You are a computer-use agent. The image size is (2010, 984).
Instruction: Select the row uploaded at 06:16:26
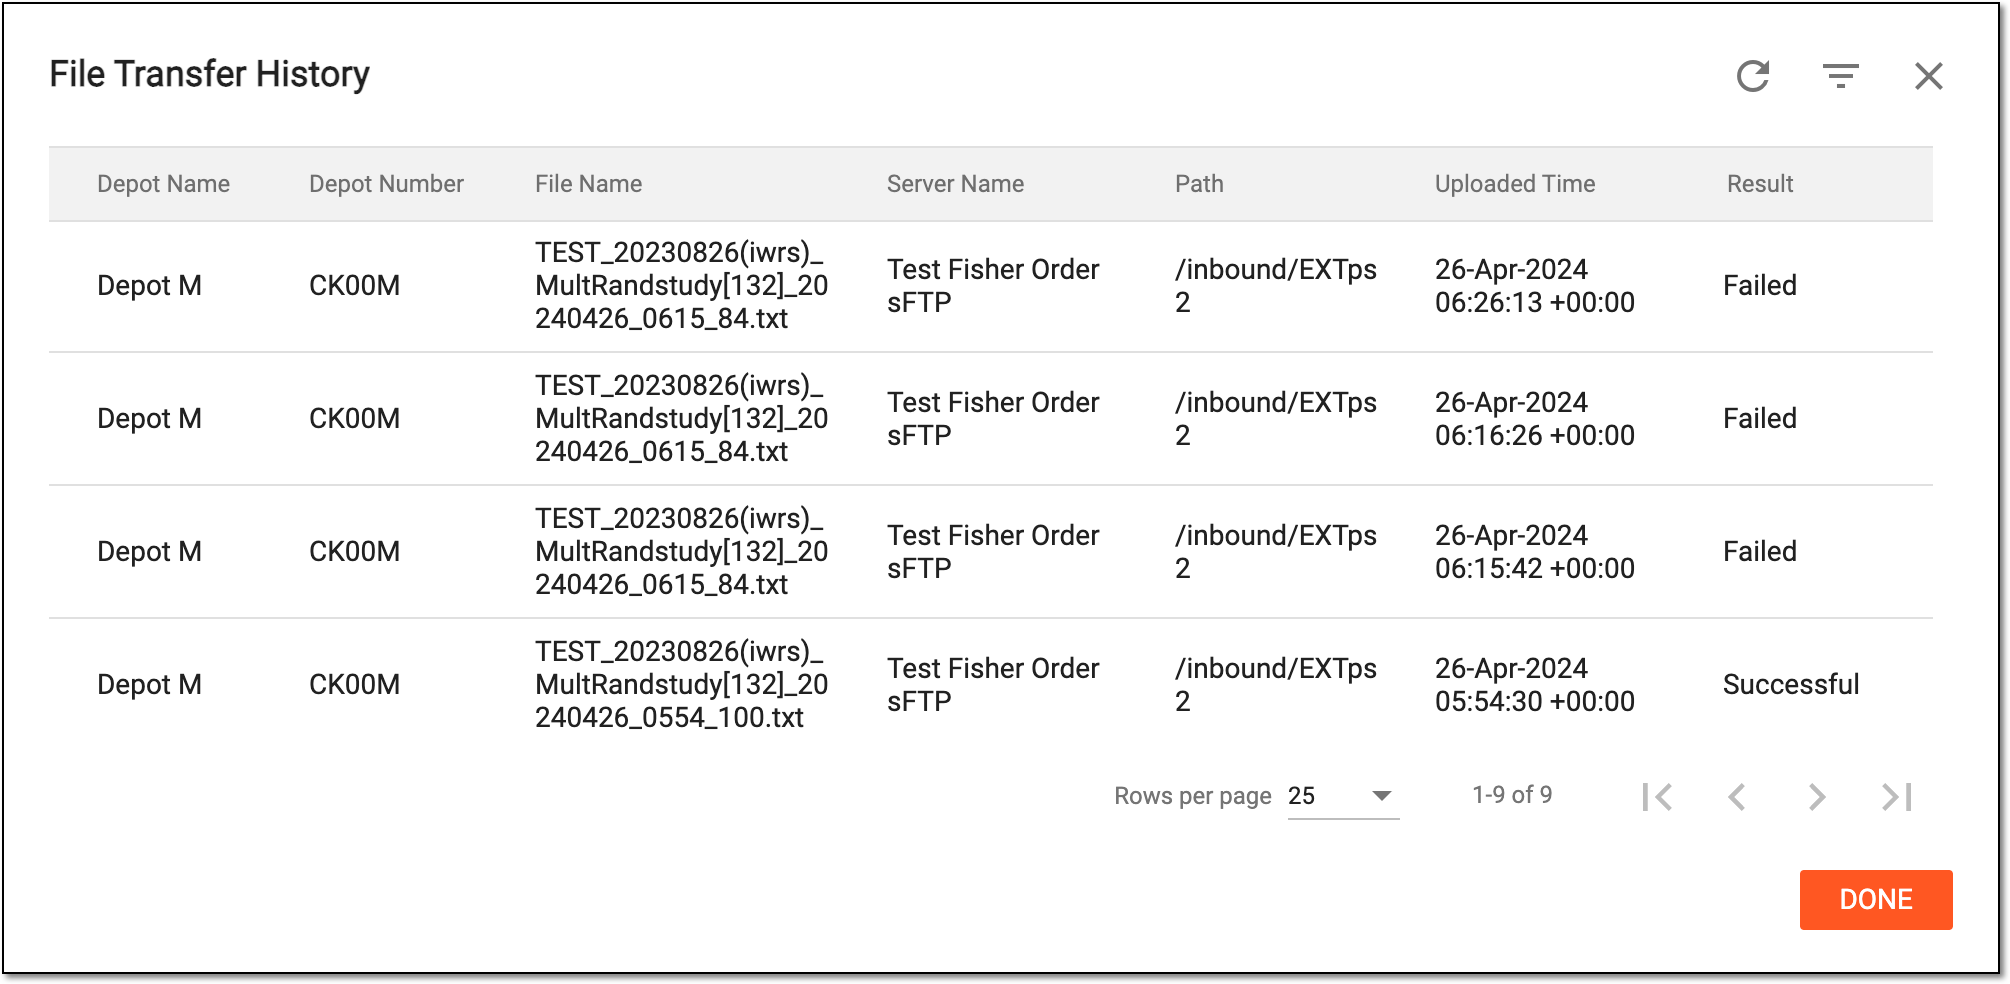pyautogui.click(x=991, y=419)
